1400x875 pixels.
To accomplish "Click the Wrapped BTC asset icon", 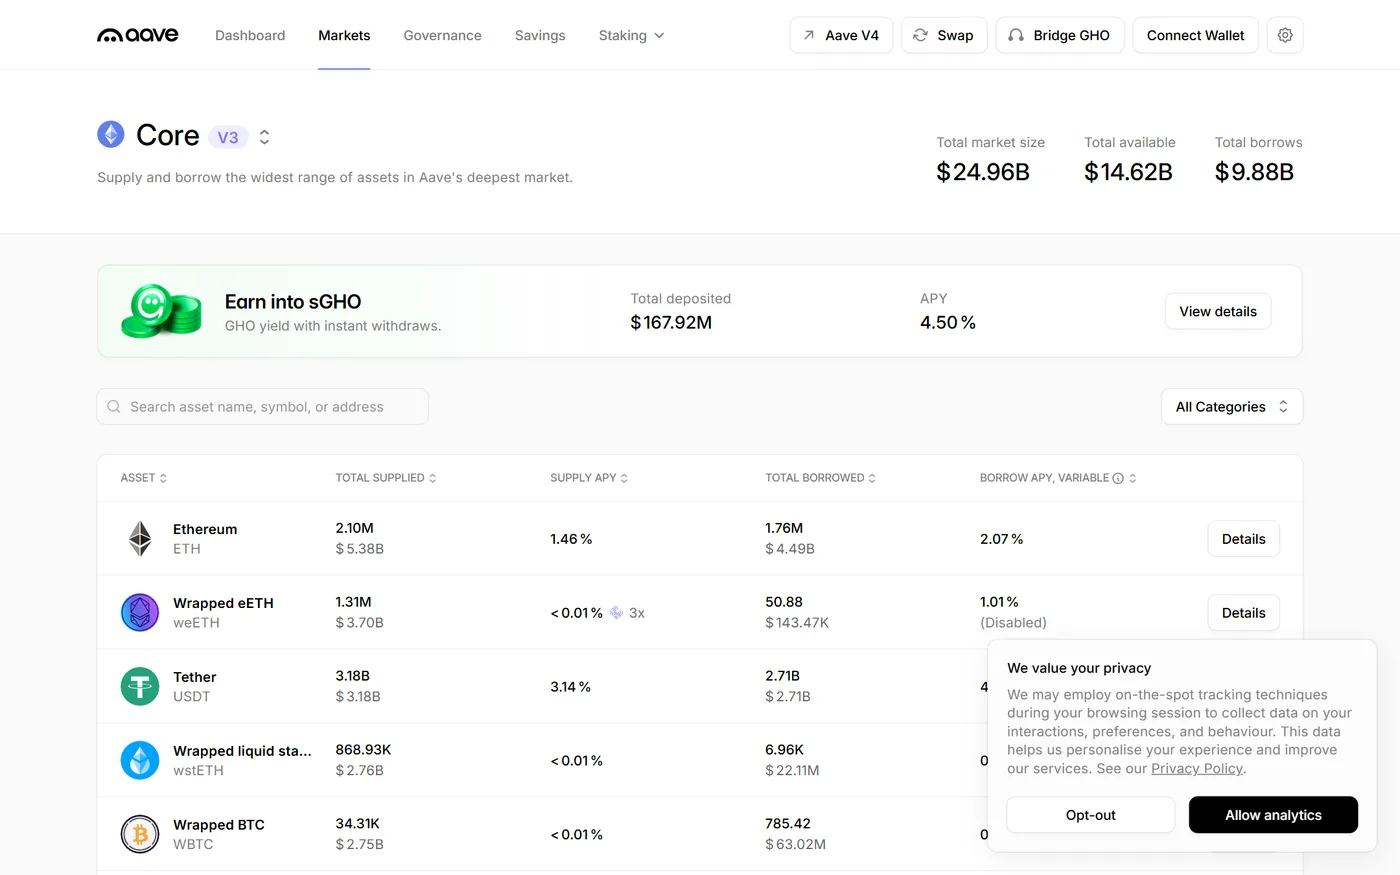I will [140, 835].
